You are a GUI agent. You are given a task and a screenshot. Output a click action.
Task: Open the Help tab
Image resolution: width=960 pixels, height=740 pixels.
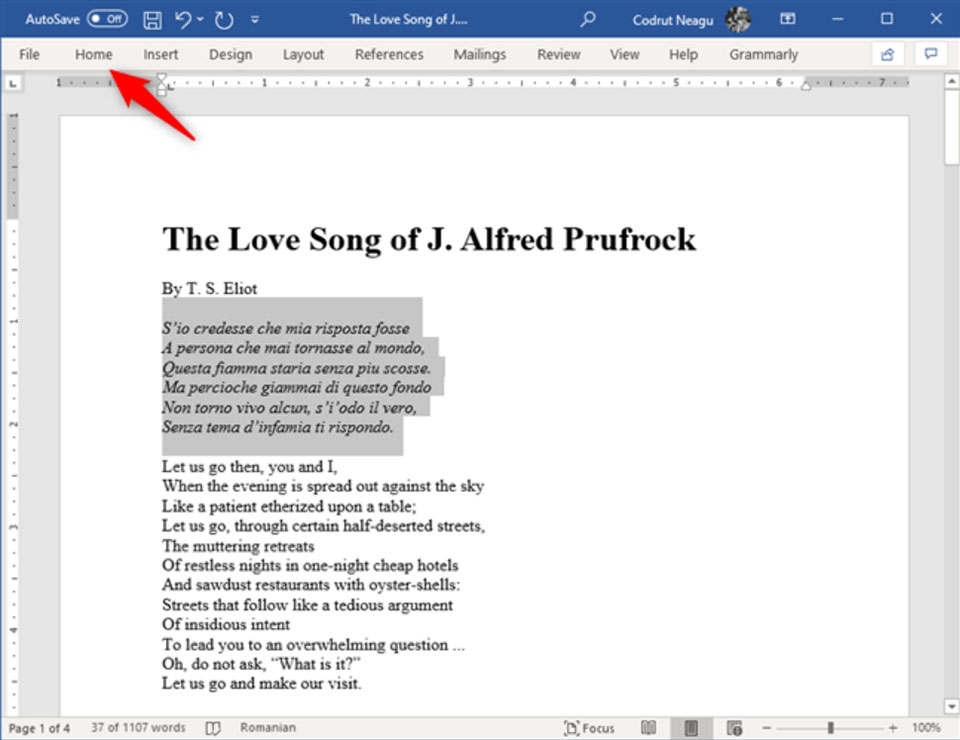pos(683,54)
